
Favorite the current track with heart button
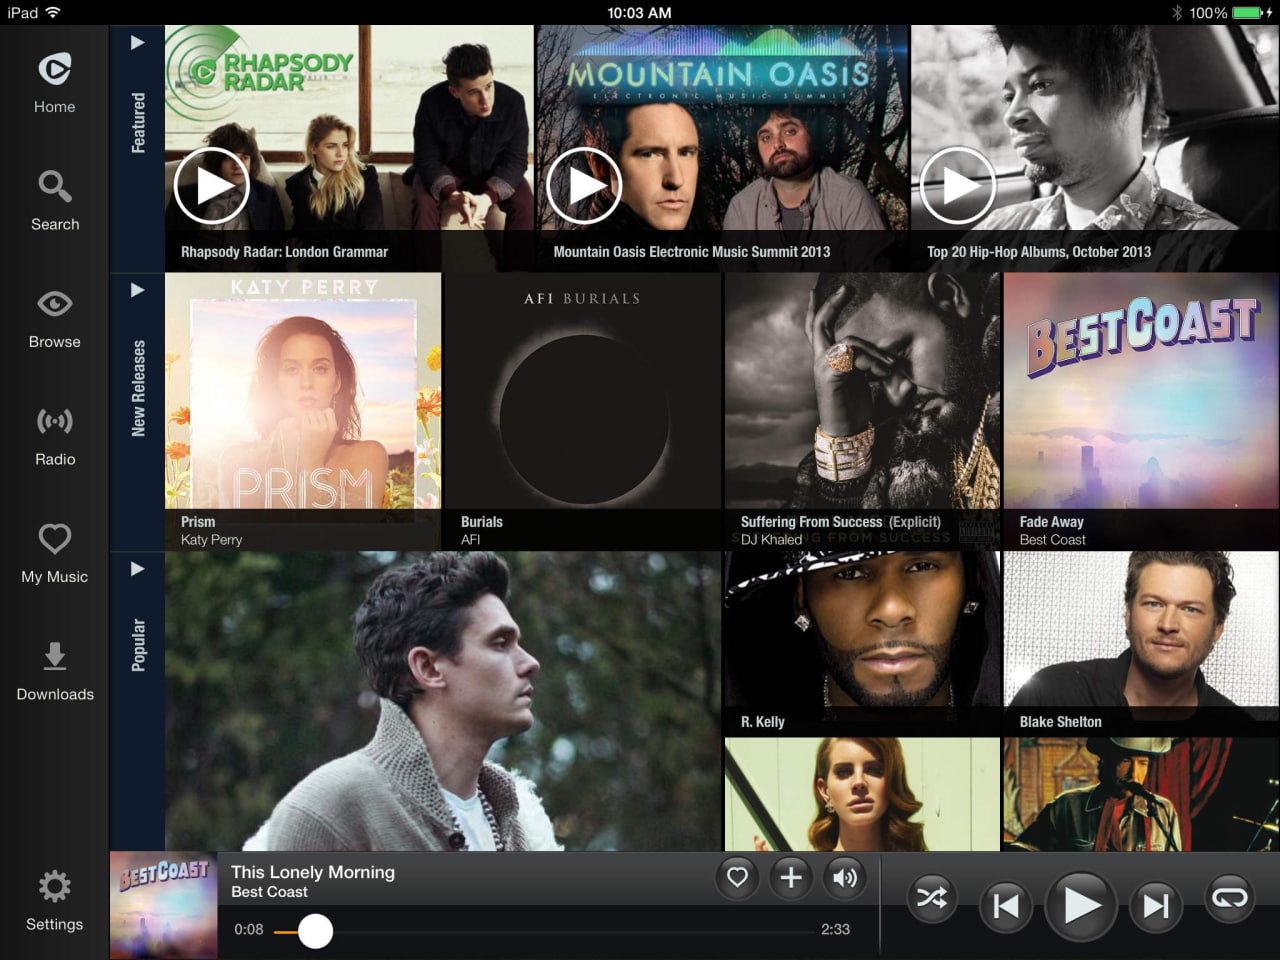coord(737,877)
